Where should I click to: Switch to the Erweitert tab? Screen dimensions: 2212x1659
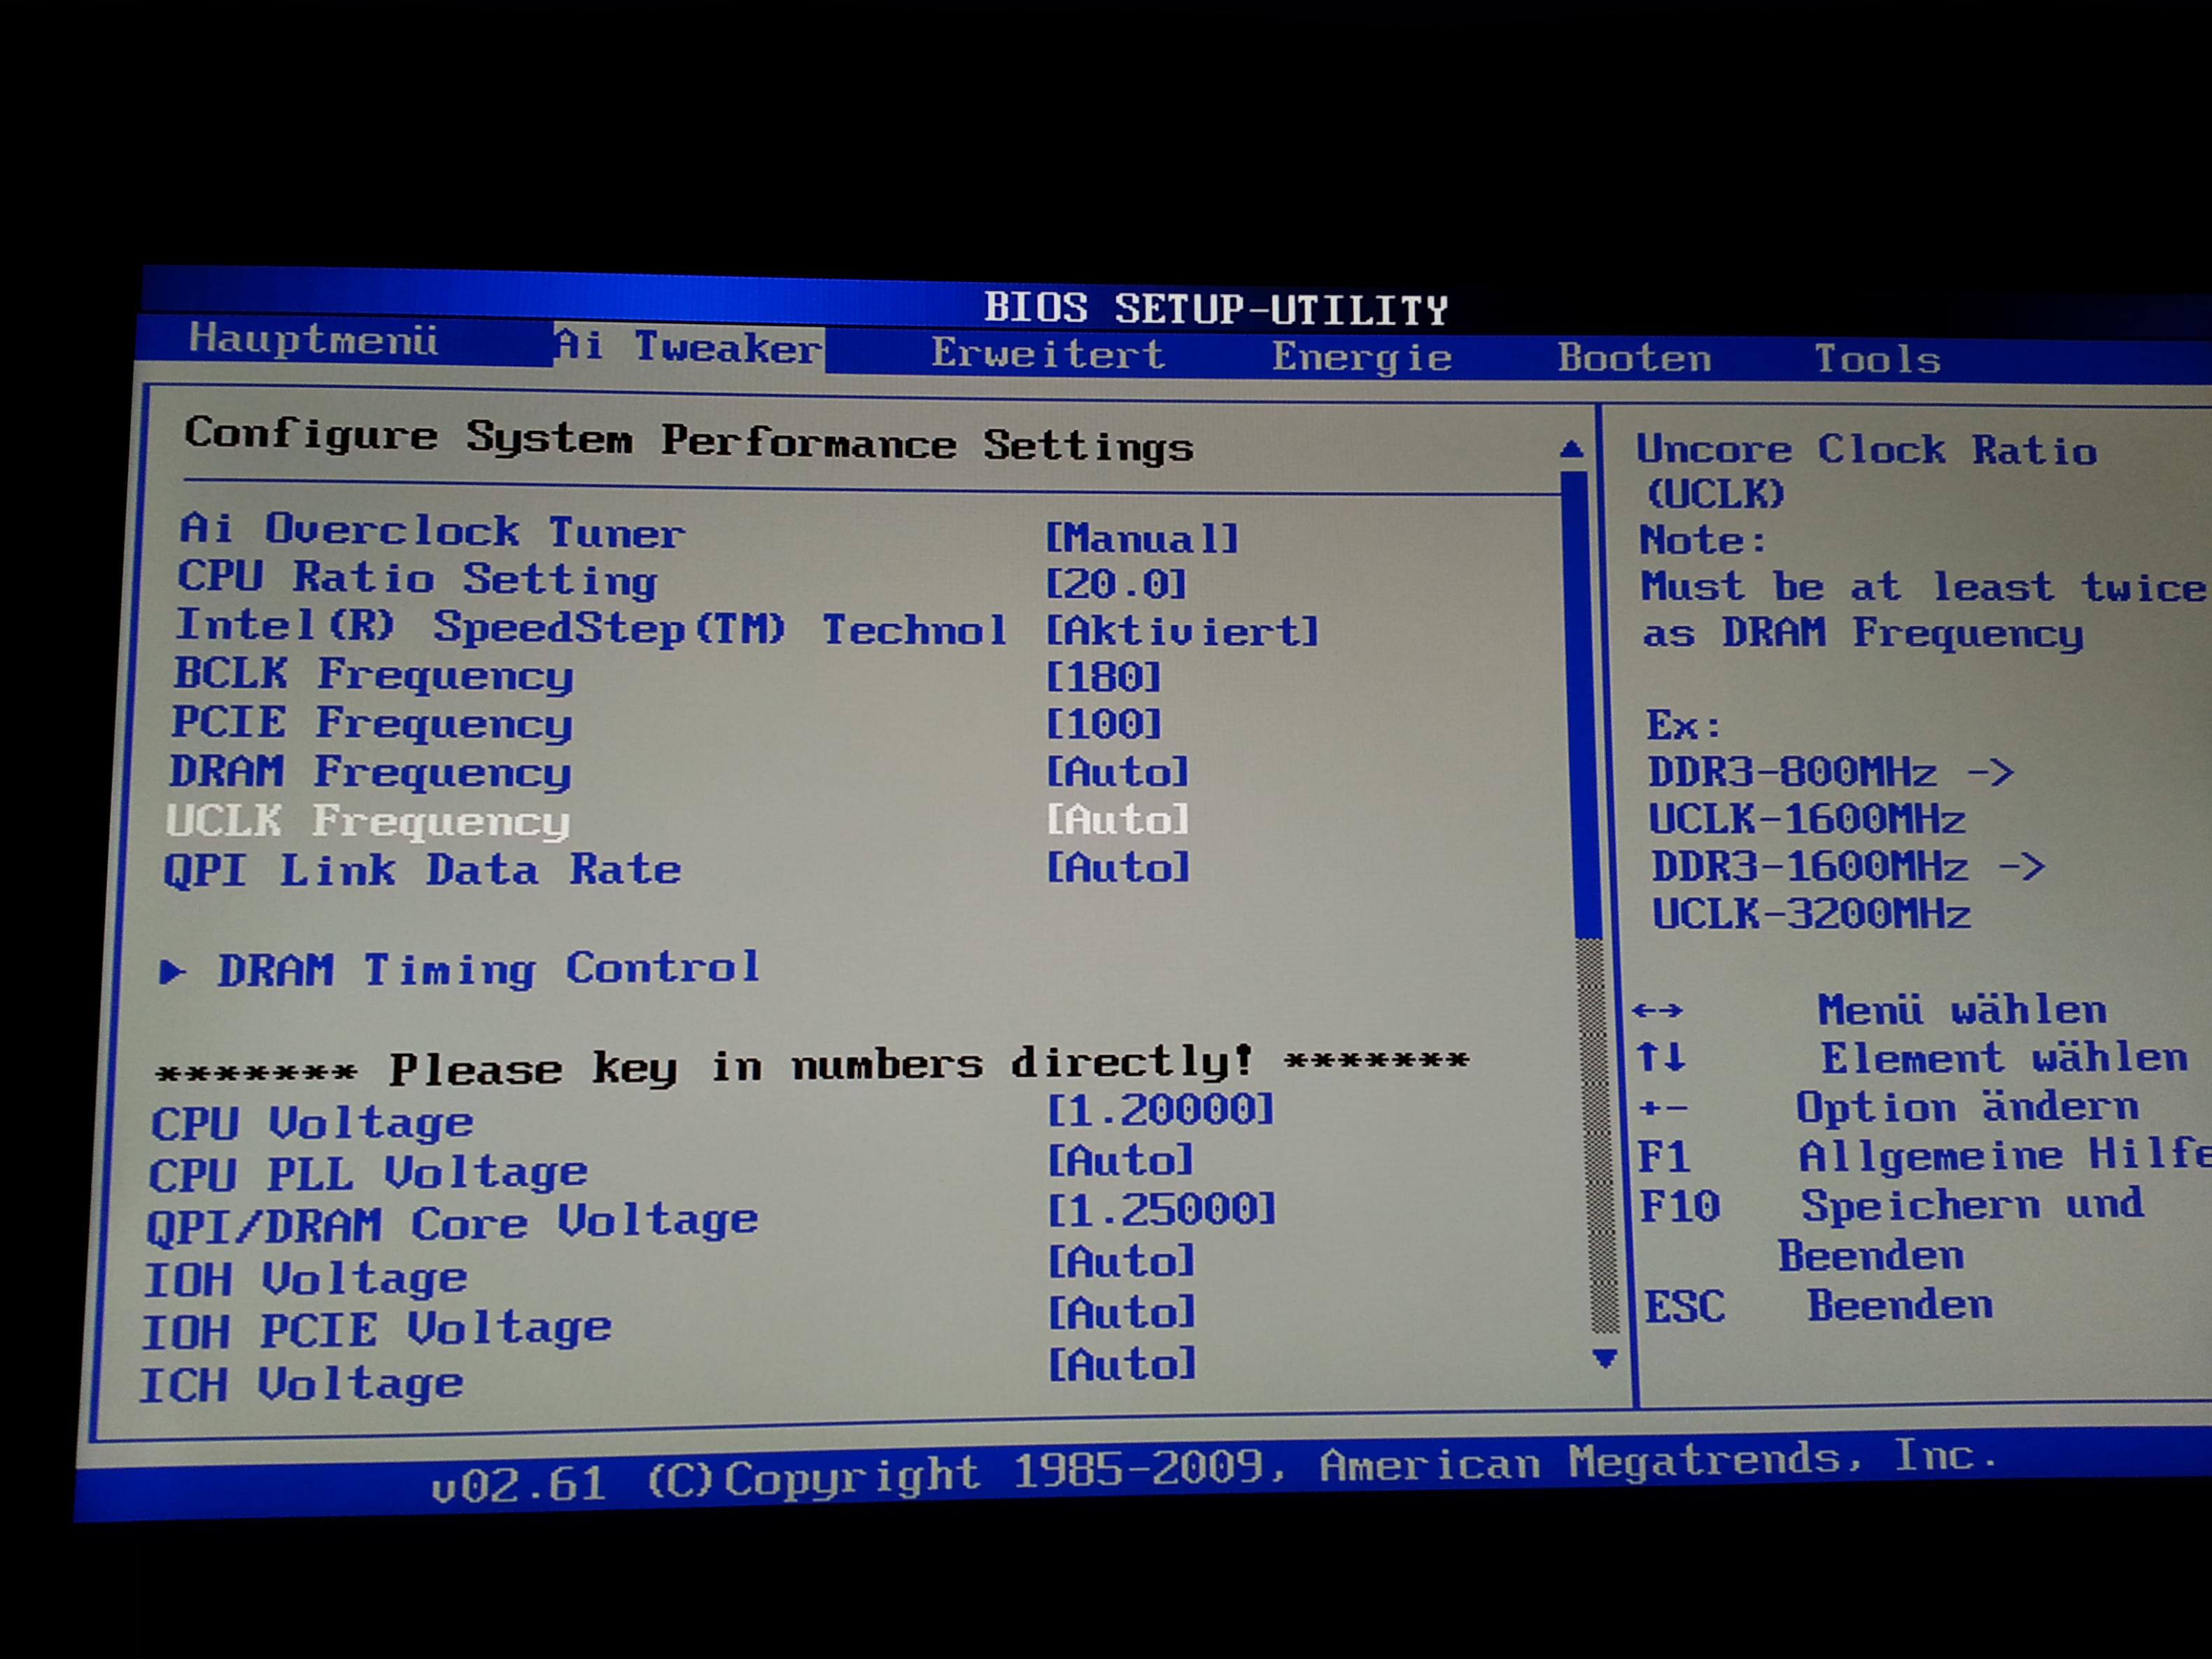[x=1047, y=354]
